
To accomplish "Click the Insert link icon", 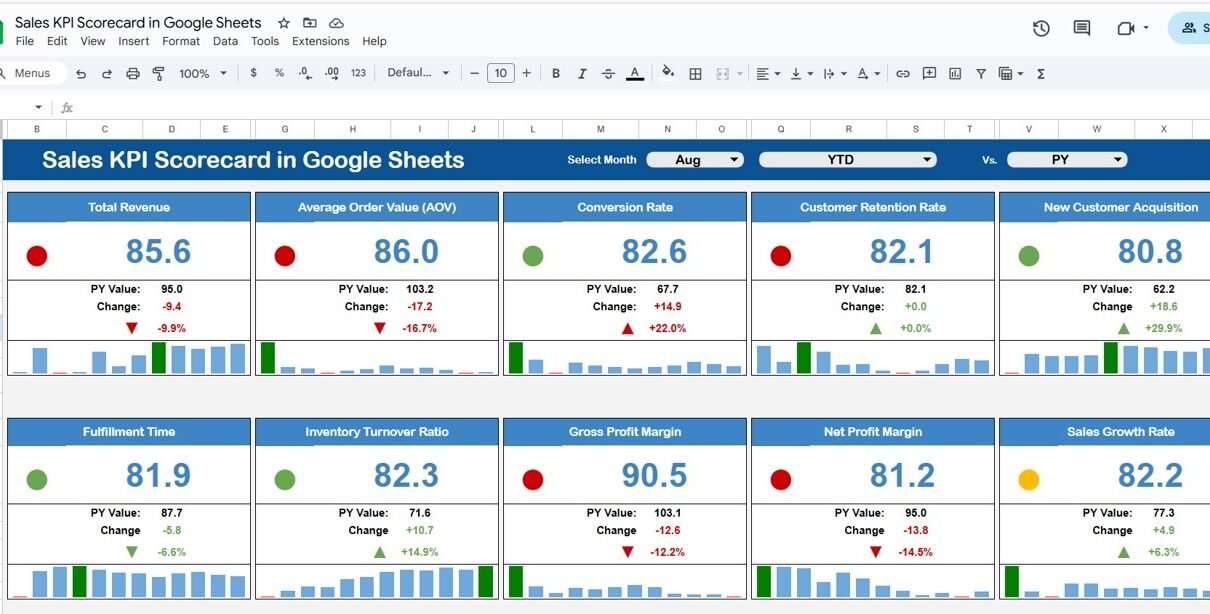I will (903, 73).
